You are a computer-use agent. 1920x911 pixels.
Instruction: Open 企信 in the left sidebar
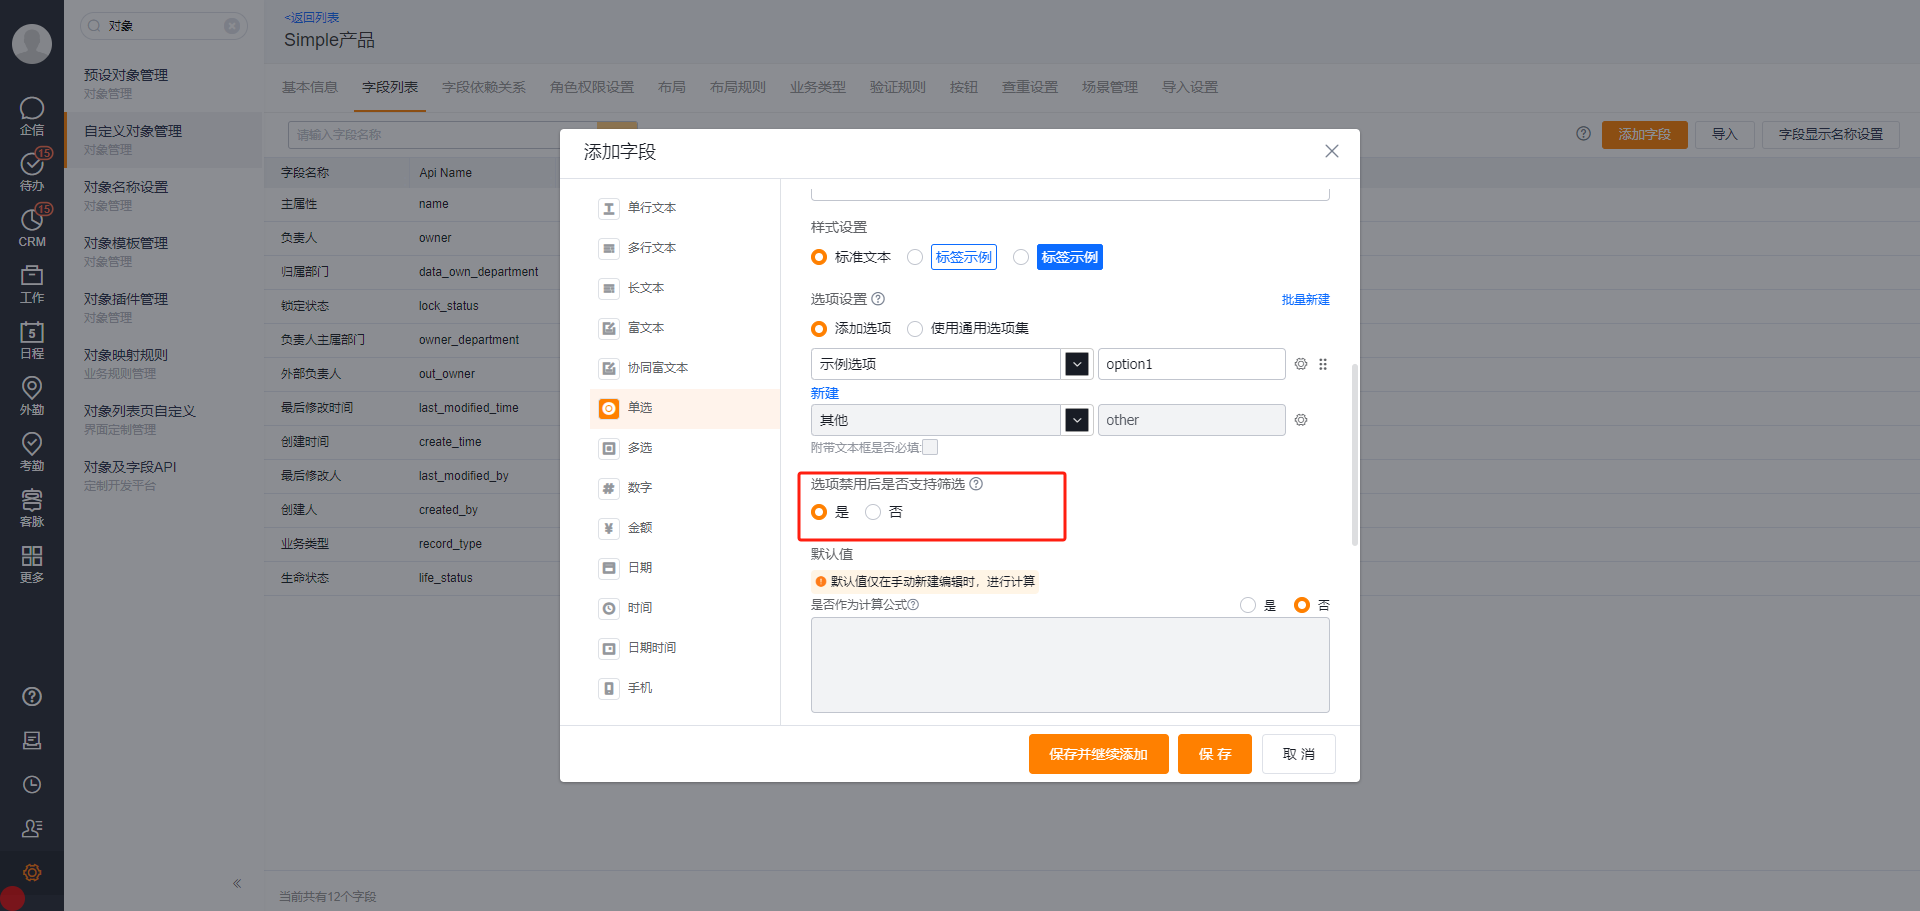pyautogui.click(x=31, y=115)
